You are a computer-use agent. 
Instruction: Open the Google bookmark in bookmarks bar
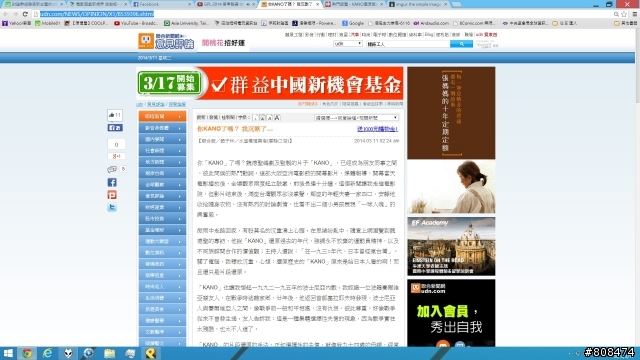(x=353, y=23)
